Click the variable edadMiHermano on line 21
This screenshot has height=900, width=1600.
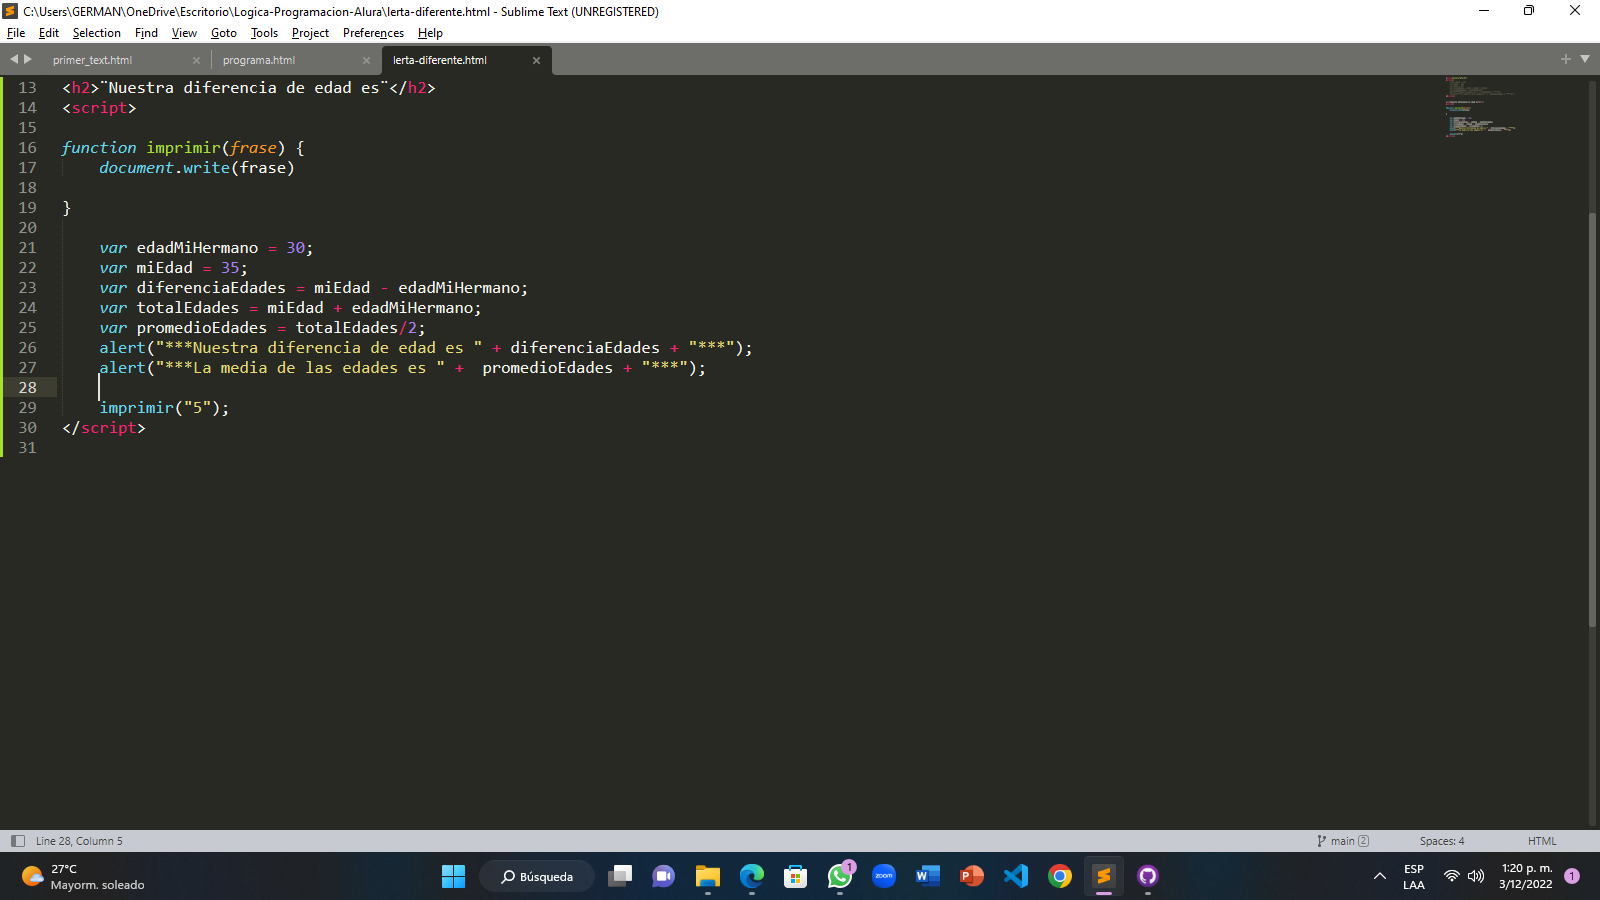[x=197, y=248]
